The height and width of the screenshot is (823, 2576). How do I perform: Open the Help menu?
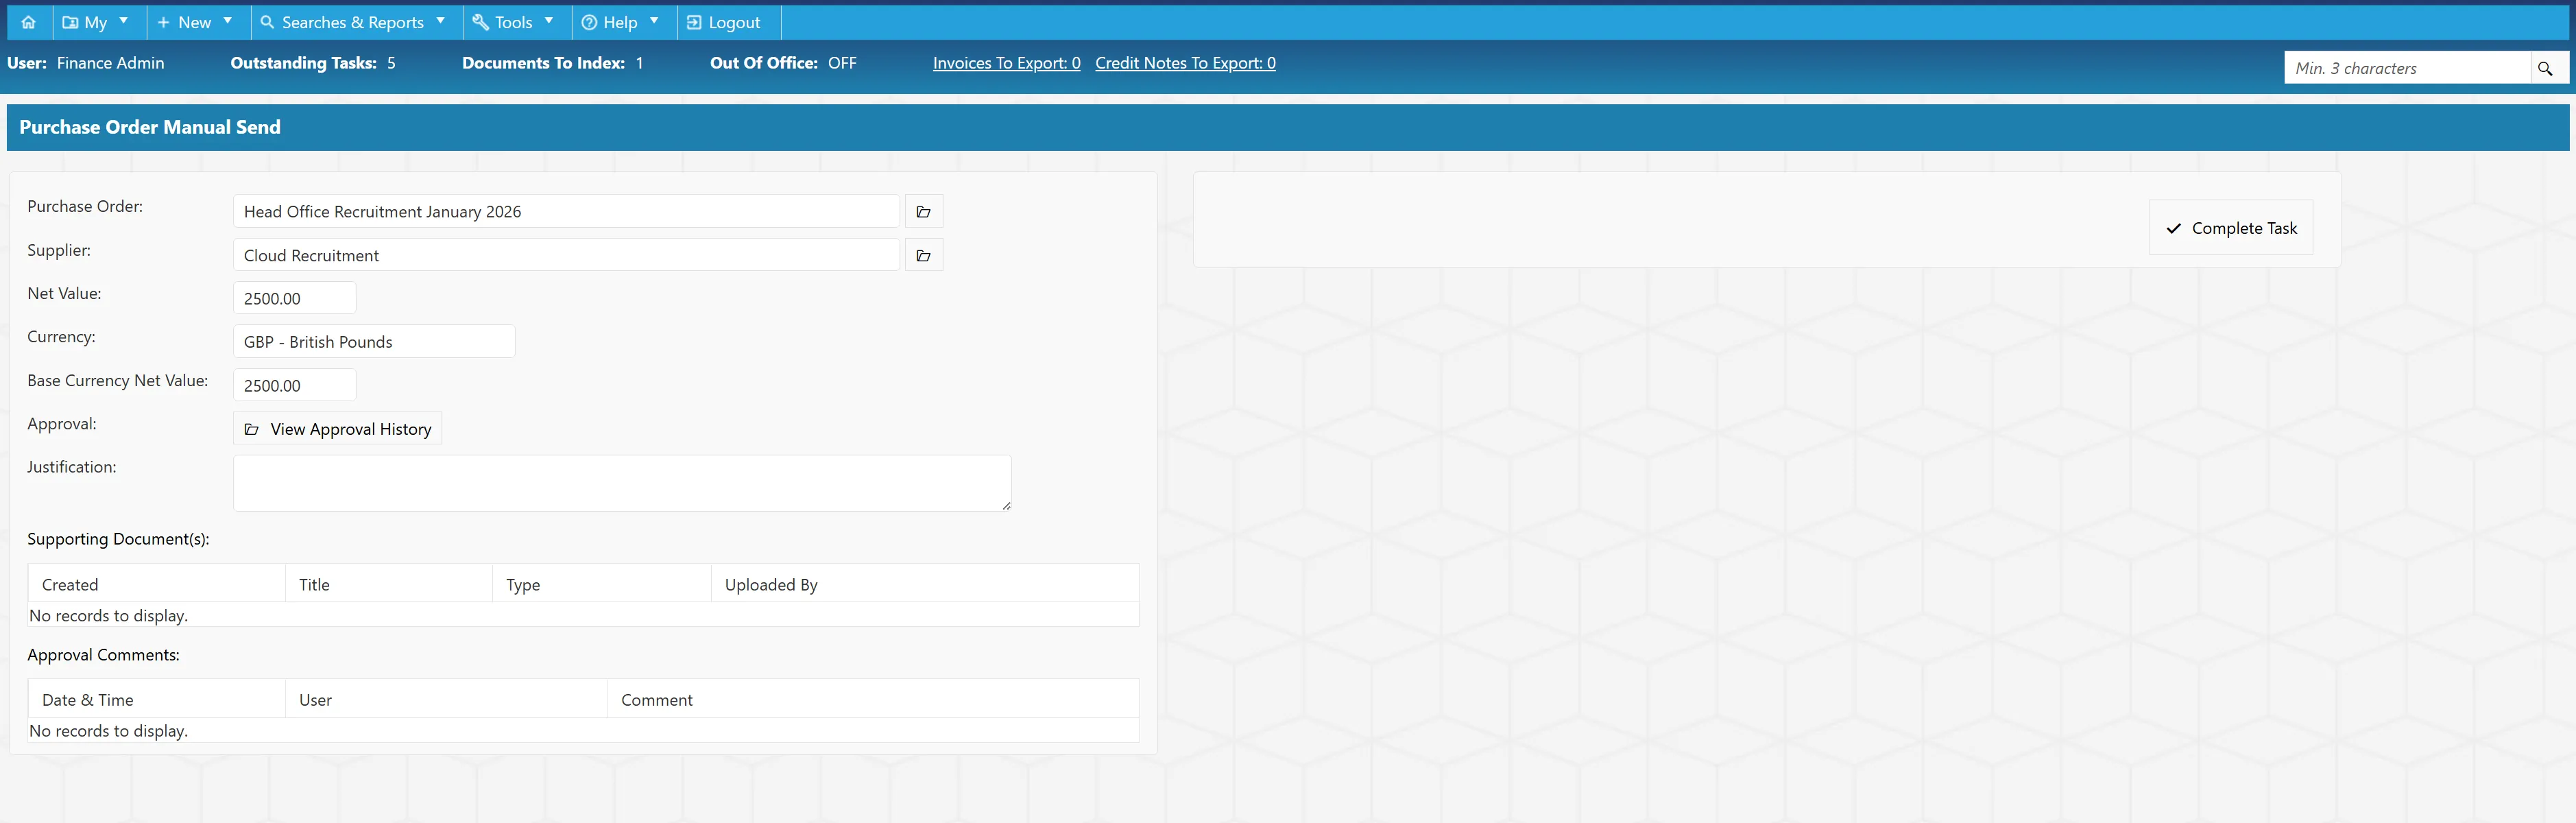coord(623,22)
